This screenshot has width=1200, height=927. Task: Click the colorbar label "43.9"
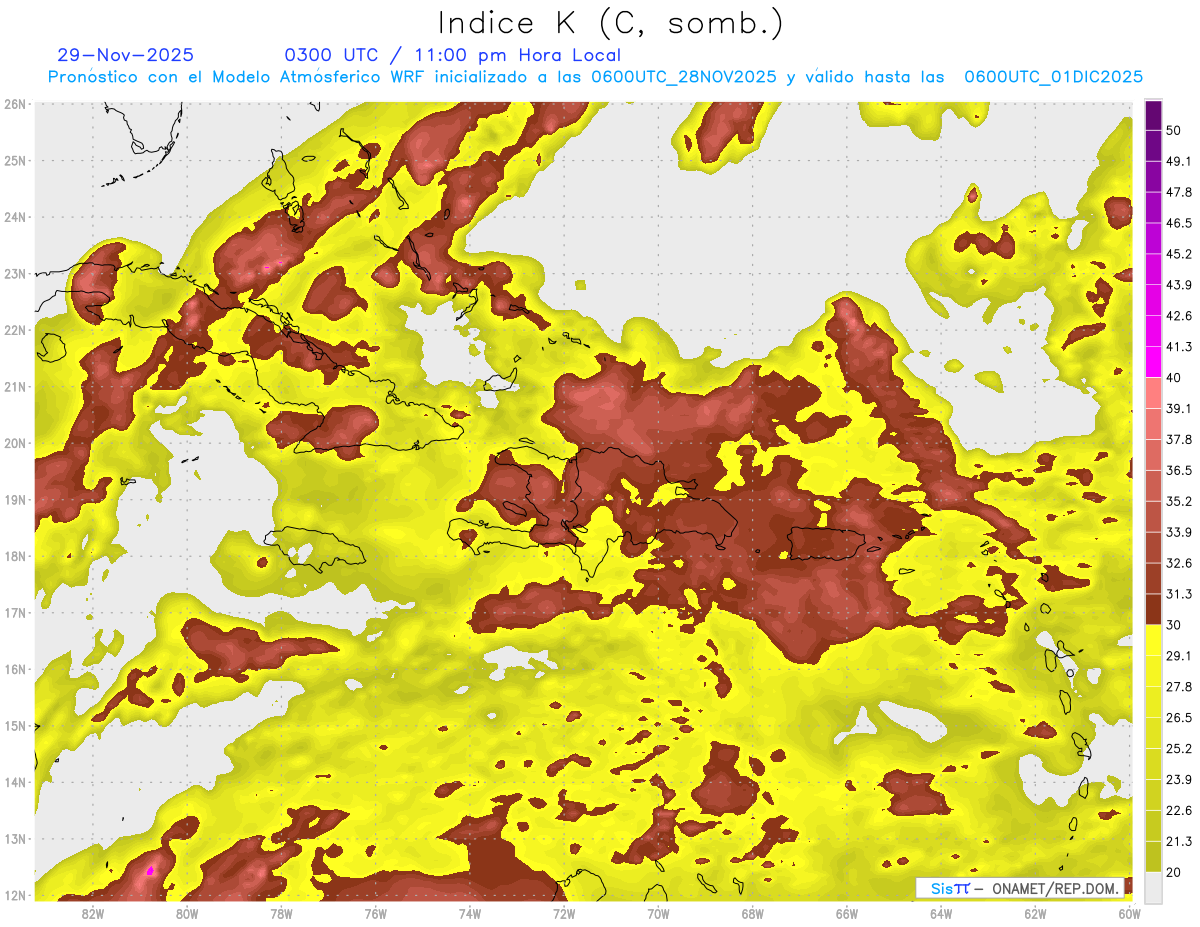[x=1179, y=285]
